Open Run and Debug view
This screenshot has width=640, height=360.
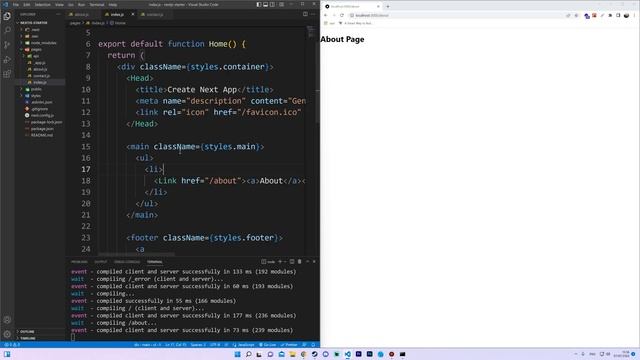pos(7,60)
